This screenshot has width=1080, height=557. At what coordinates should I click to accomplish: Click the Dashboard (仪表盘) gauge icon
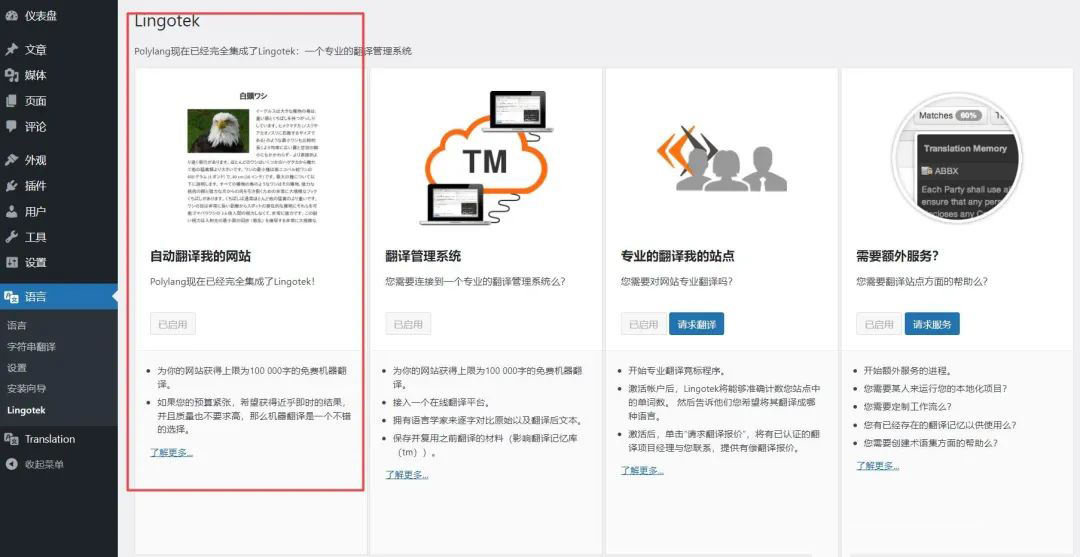point(11,16)
